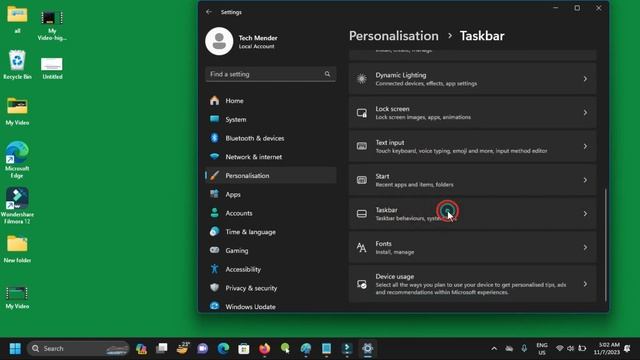Expand Lock screen via its chevron
Screen dimensions: 640x360
click(585, 113)
